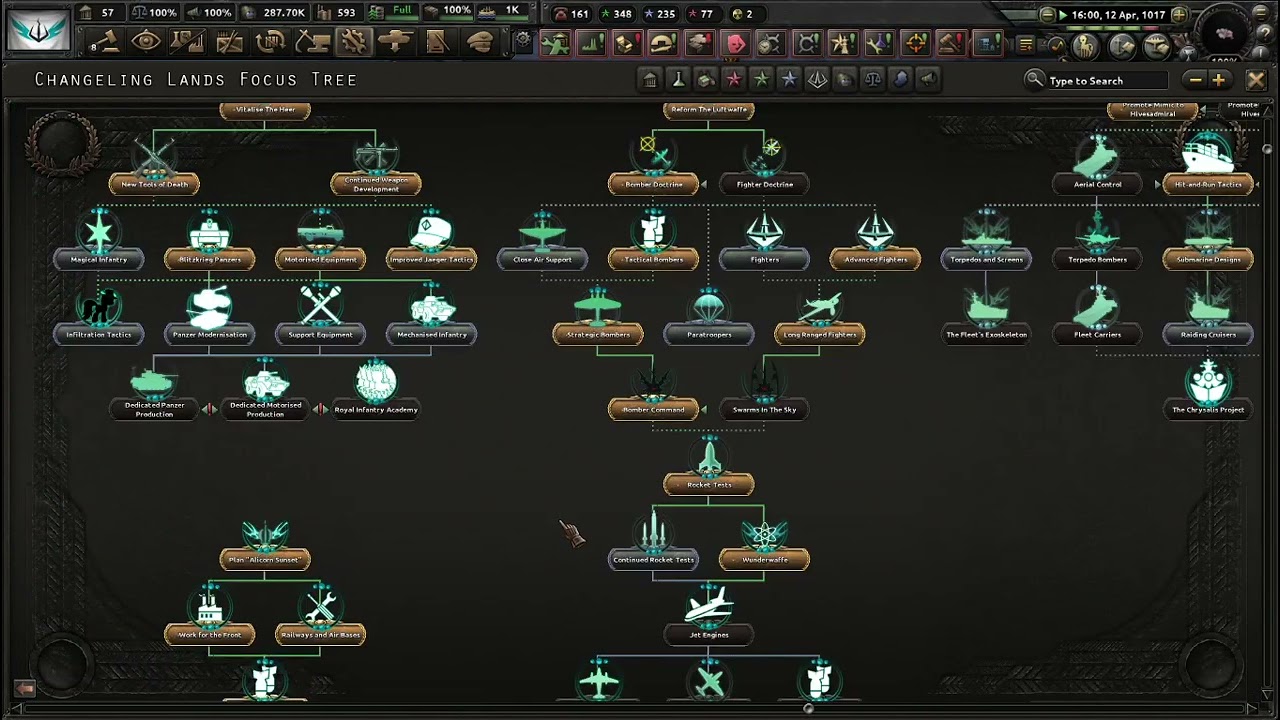Open the officer cap tab
Image resolution: width=1280 pixels, height=720 pixels.
tap(479, 41)
